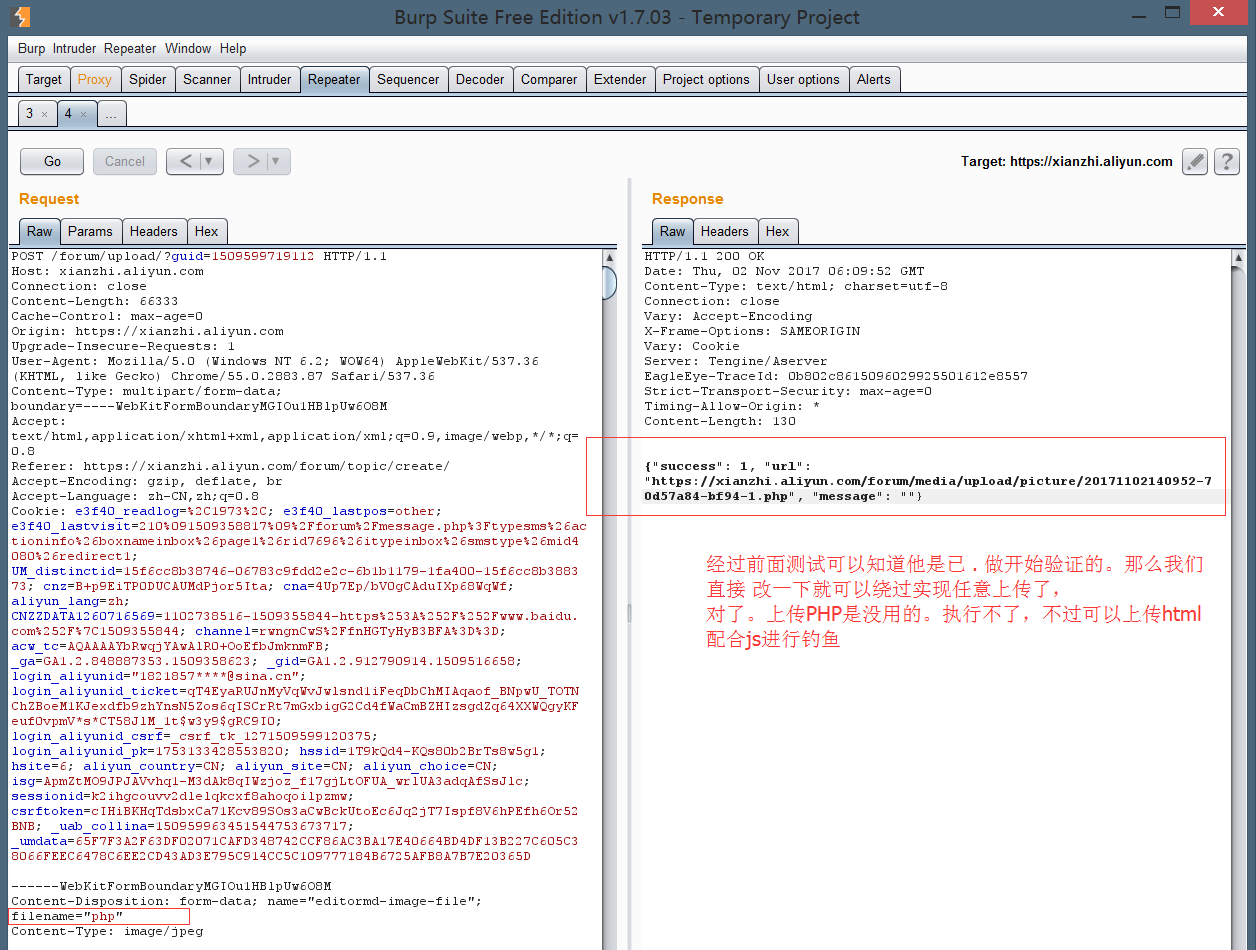Screen dimensions: 1256x950
Task: Click the Content-Length: 66333 line
Action: click(94, 301)
